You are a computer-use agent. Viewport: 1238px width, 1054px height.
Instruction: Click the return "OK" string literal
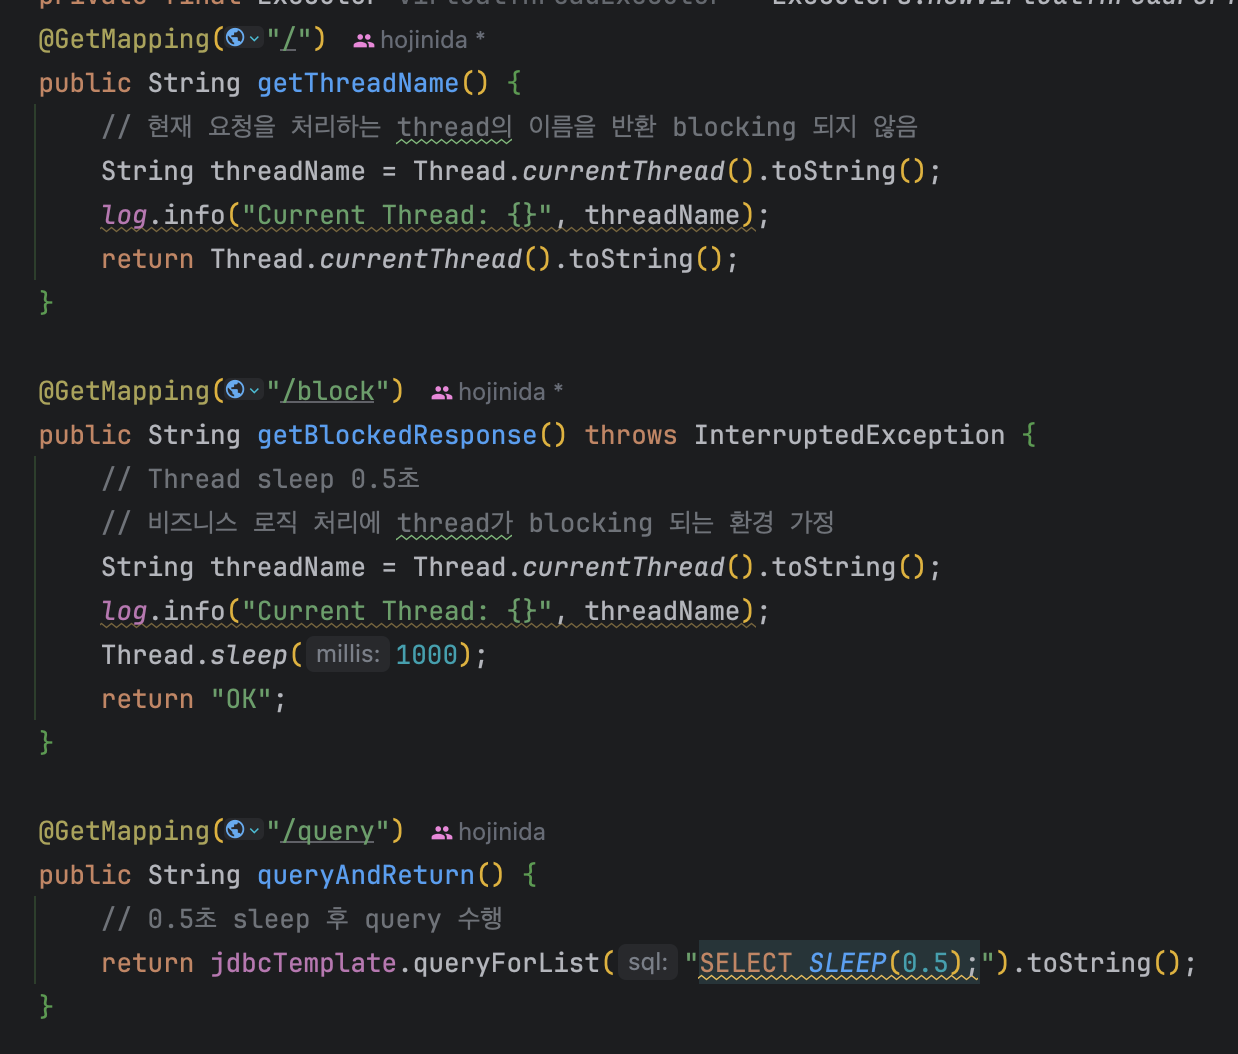pos(241,699)
